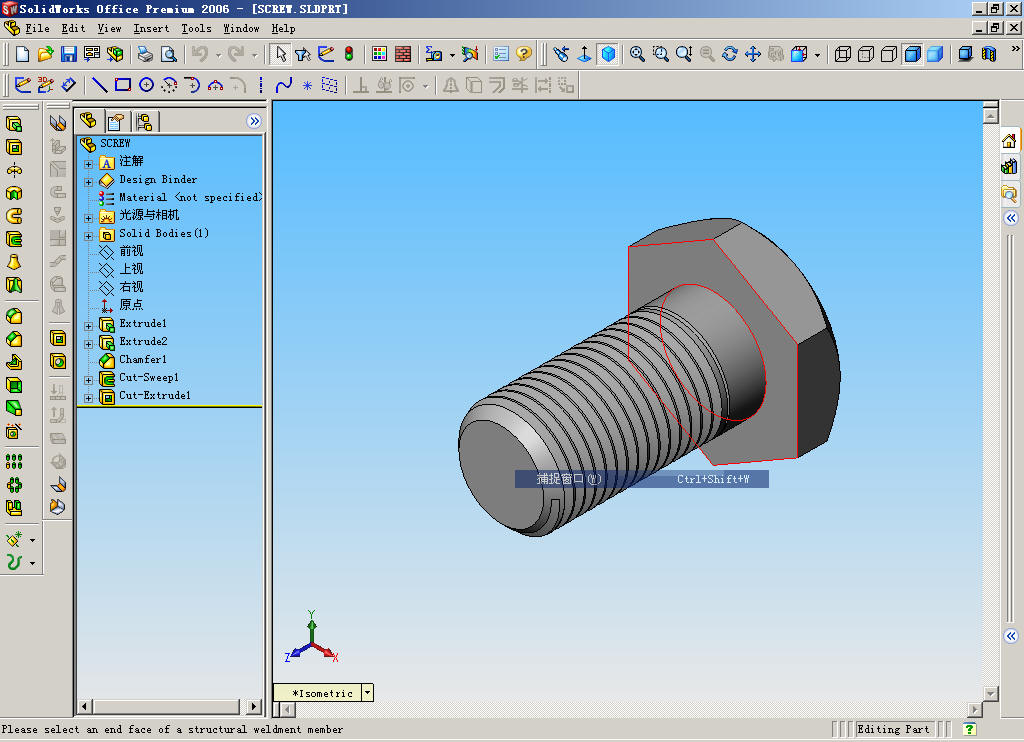Select the Rectangle sketch tool
1024x742 pixels.
click(123, 85)
